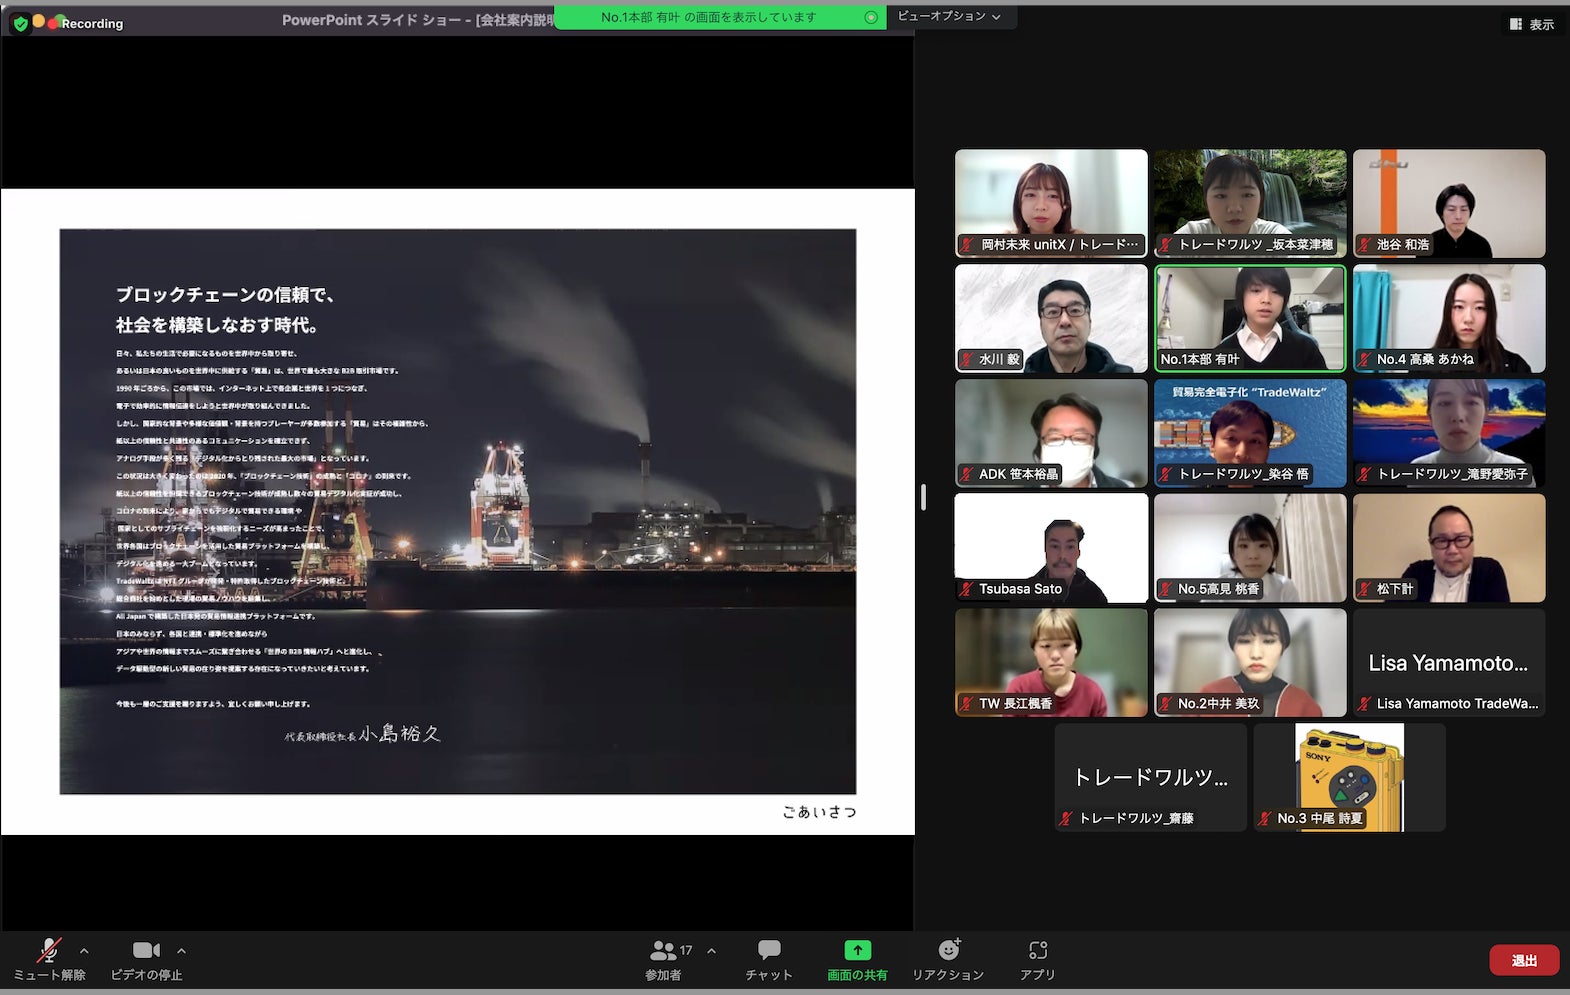Select No.2中井 美玖 video tile
1570x995 pixels.
click(x=1250, y=662)
